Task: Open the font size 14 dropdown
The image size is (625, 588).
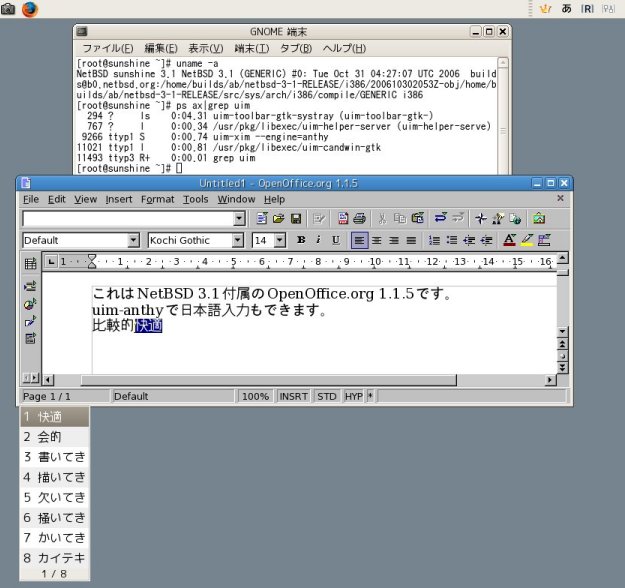Action: pyautogui.click(x=280, y=240)
